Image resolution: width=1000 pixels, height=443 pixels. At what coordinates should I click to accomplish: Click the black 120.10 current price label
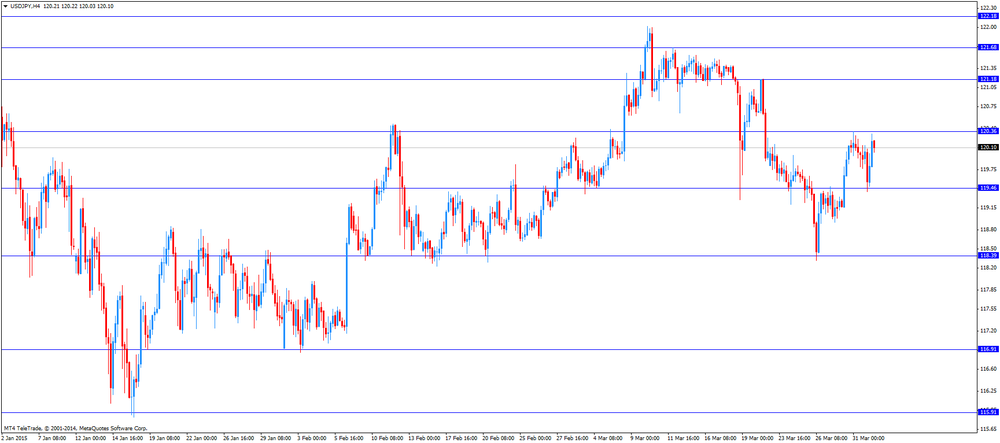(x=987, y=147)
